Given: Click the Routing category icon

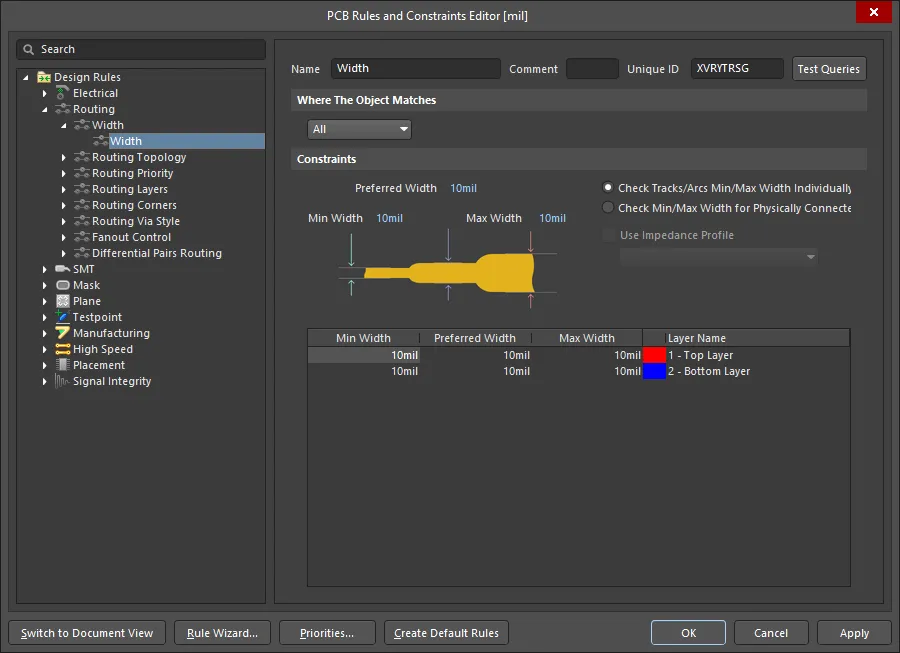Looking at the screenshot, I should point(63,109).
